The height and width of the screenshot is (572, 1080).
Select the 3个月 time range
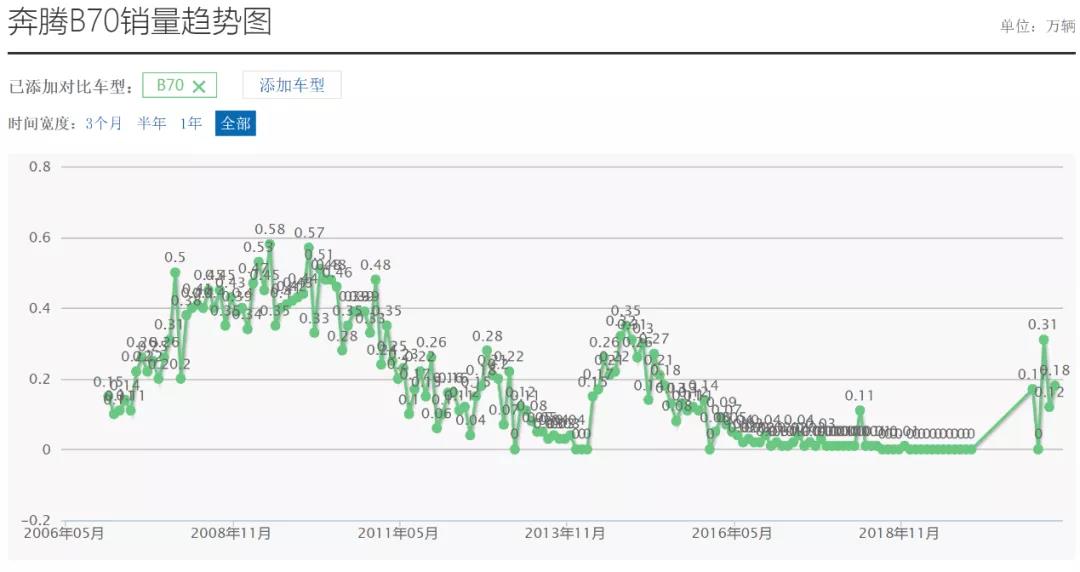point(103,123)
